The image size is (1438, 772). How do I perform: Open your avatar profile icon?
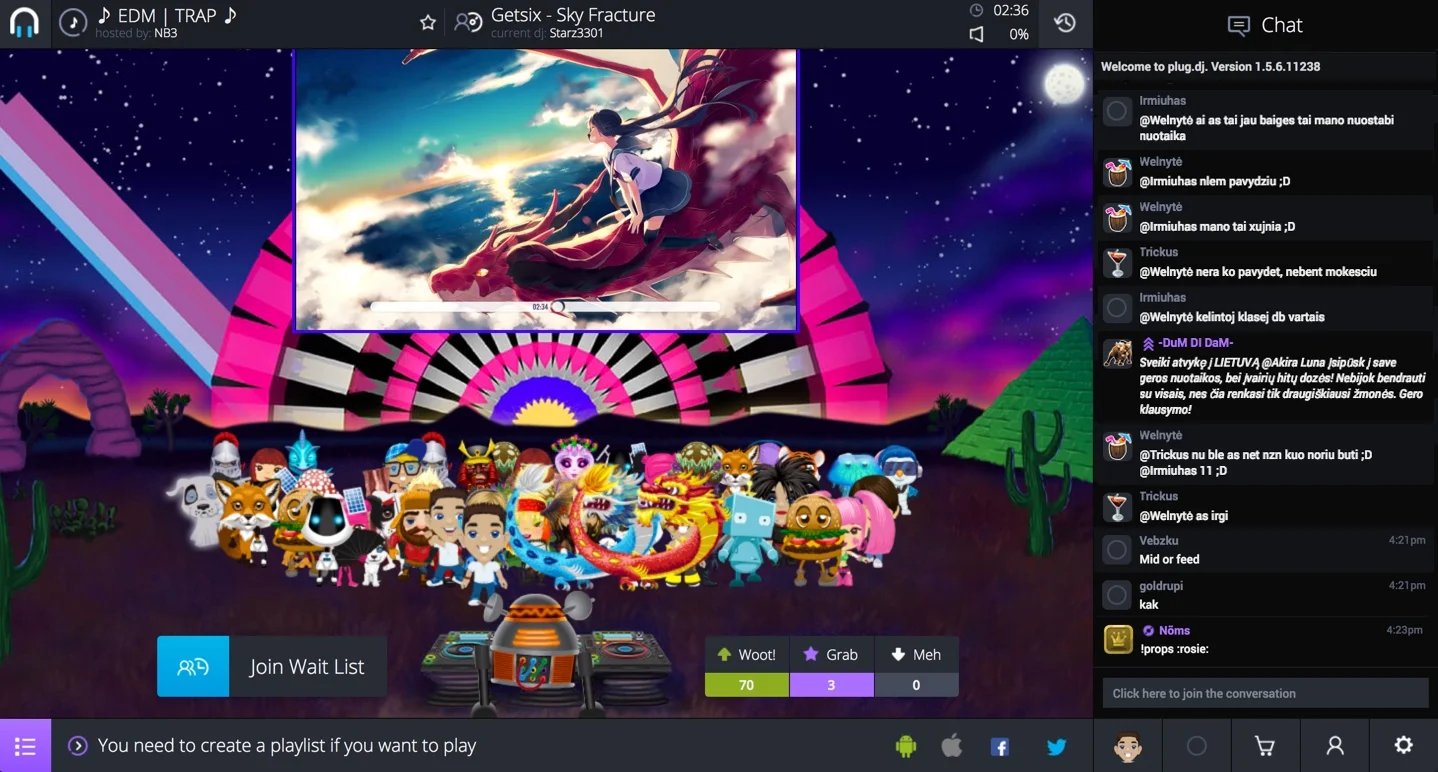(1128, 746)
